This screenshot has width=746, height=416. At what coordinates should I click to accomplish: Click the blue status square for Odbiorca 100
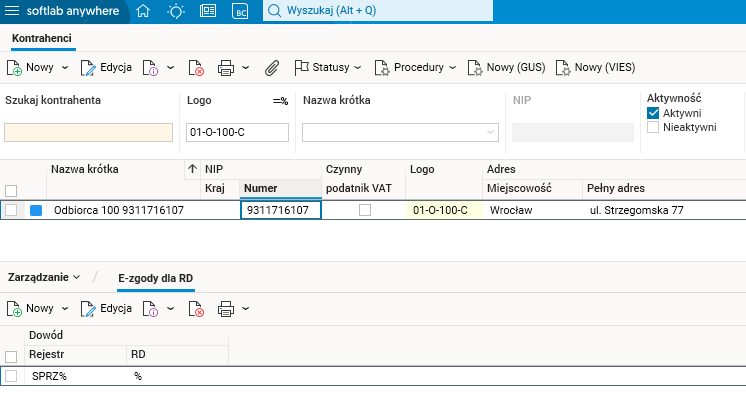[x=37, y=211]
